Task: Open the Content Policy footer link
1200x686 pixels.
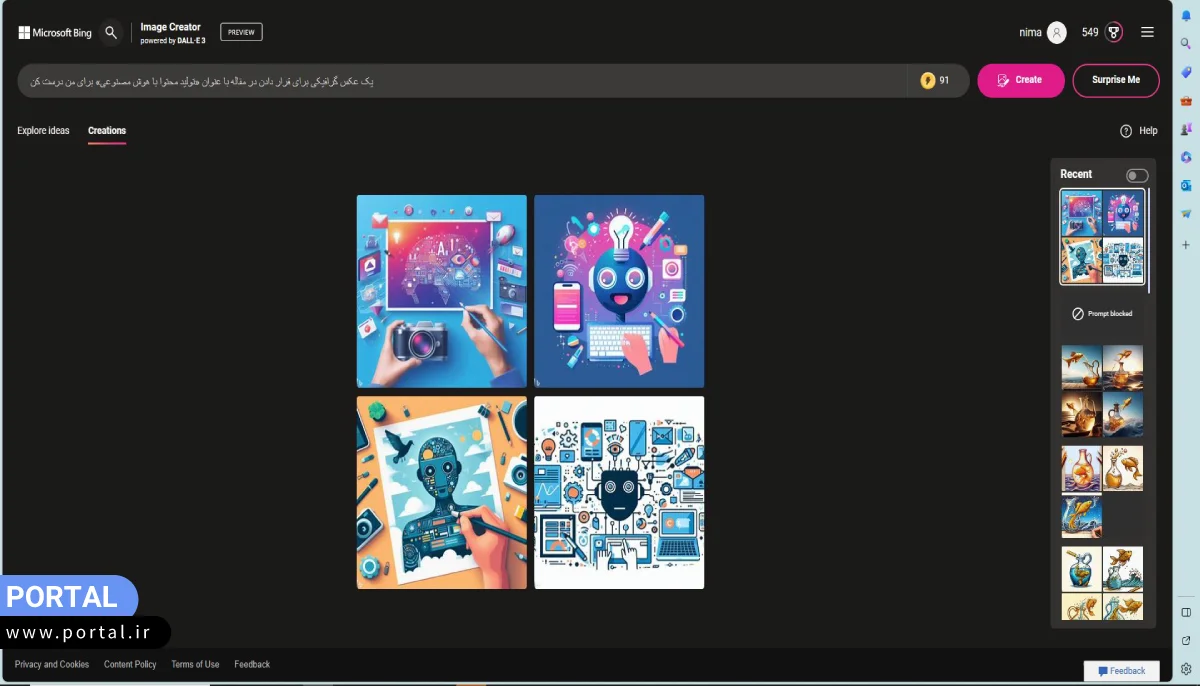Action: tap(130, 664)
